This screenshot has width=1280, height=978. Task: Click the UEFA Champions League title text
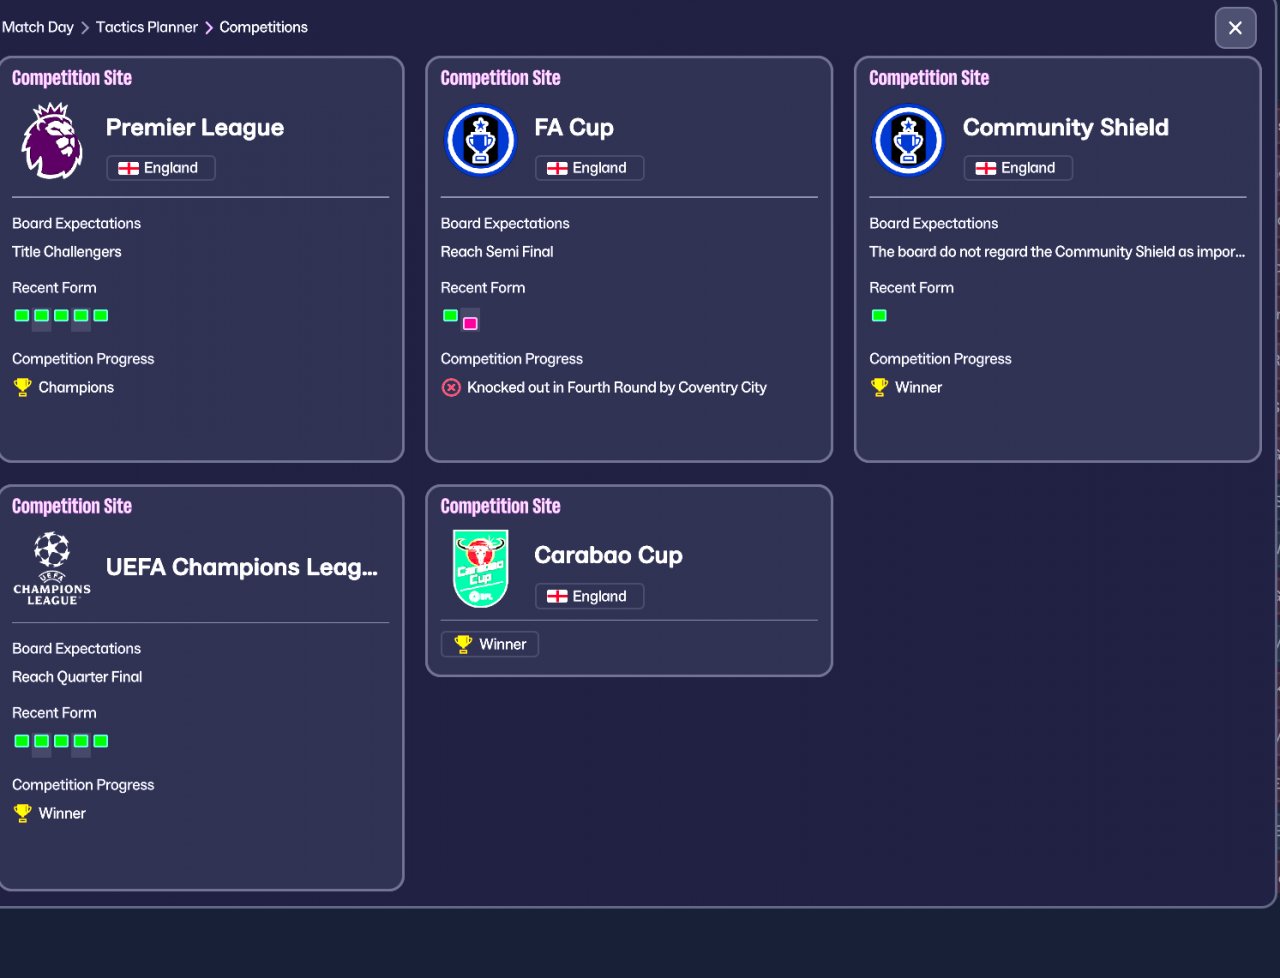(241, 567)
